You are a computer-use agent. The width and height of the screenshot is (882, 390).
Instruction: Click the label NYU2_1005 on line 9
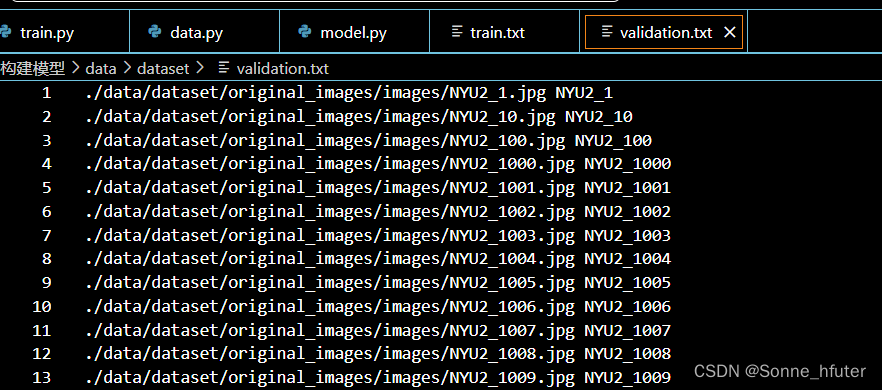[x=628, y=283]
